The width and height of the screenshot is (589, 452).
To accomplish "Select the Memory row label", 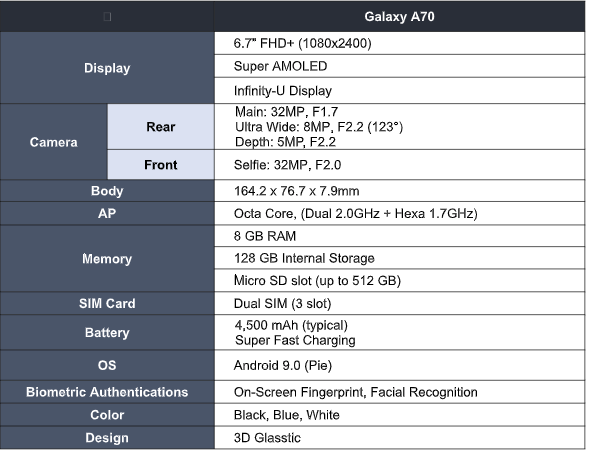I will [x=107, y=259].
